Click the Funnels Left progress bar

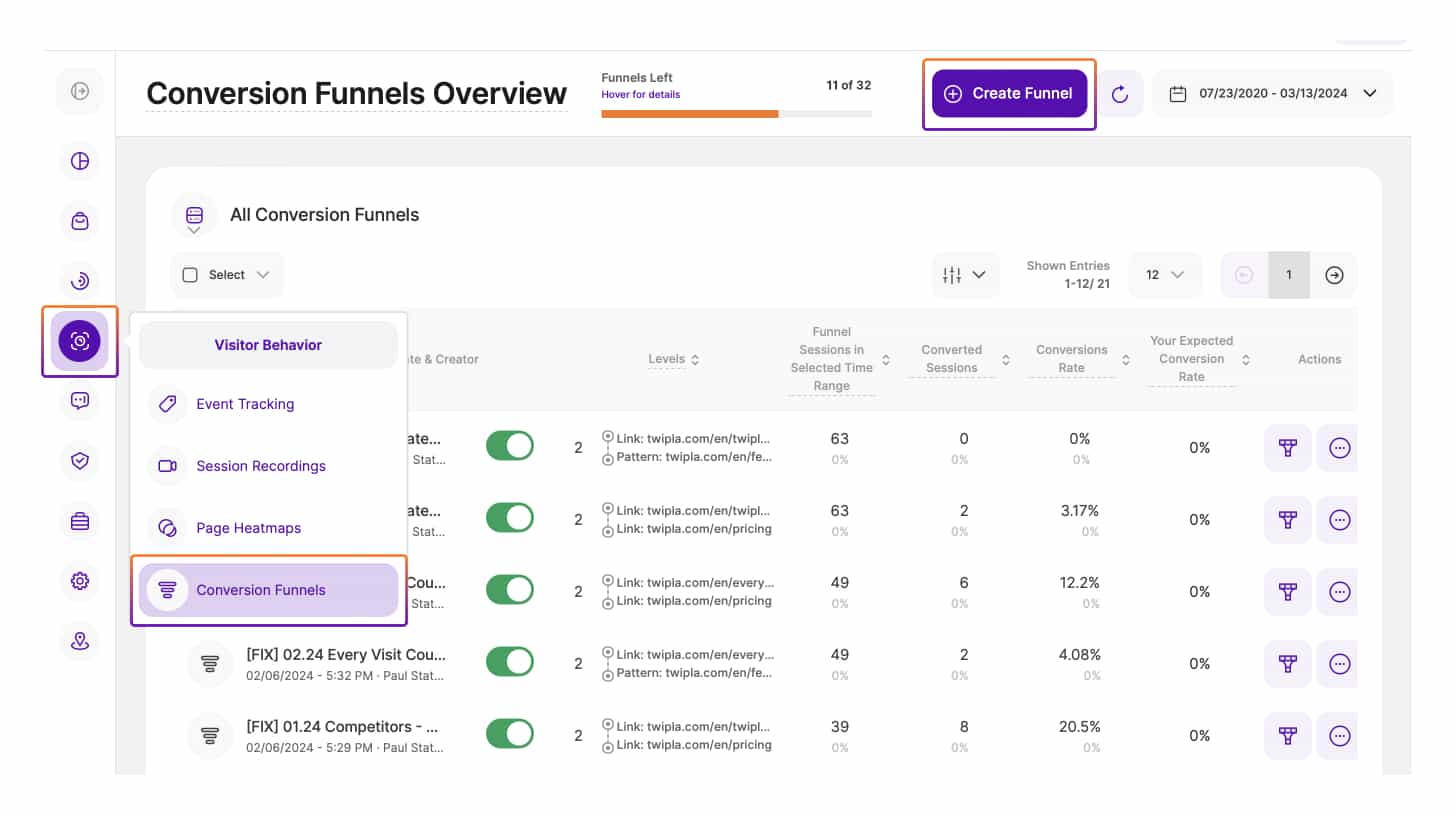coord(736,114)
